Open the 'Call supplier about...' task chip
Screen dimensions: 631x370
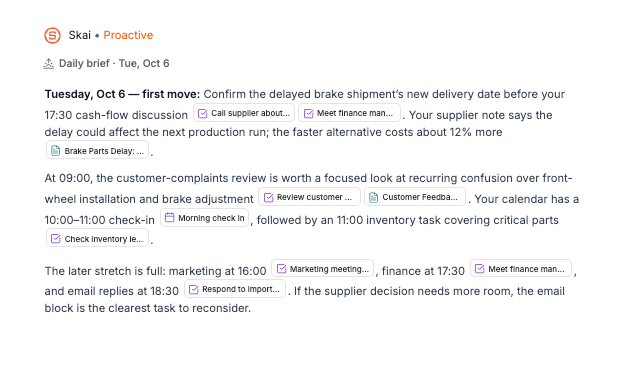click(x=244, y=113)
